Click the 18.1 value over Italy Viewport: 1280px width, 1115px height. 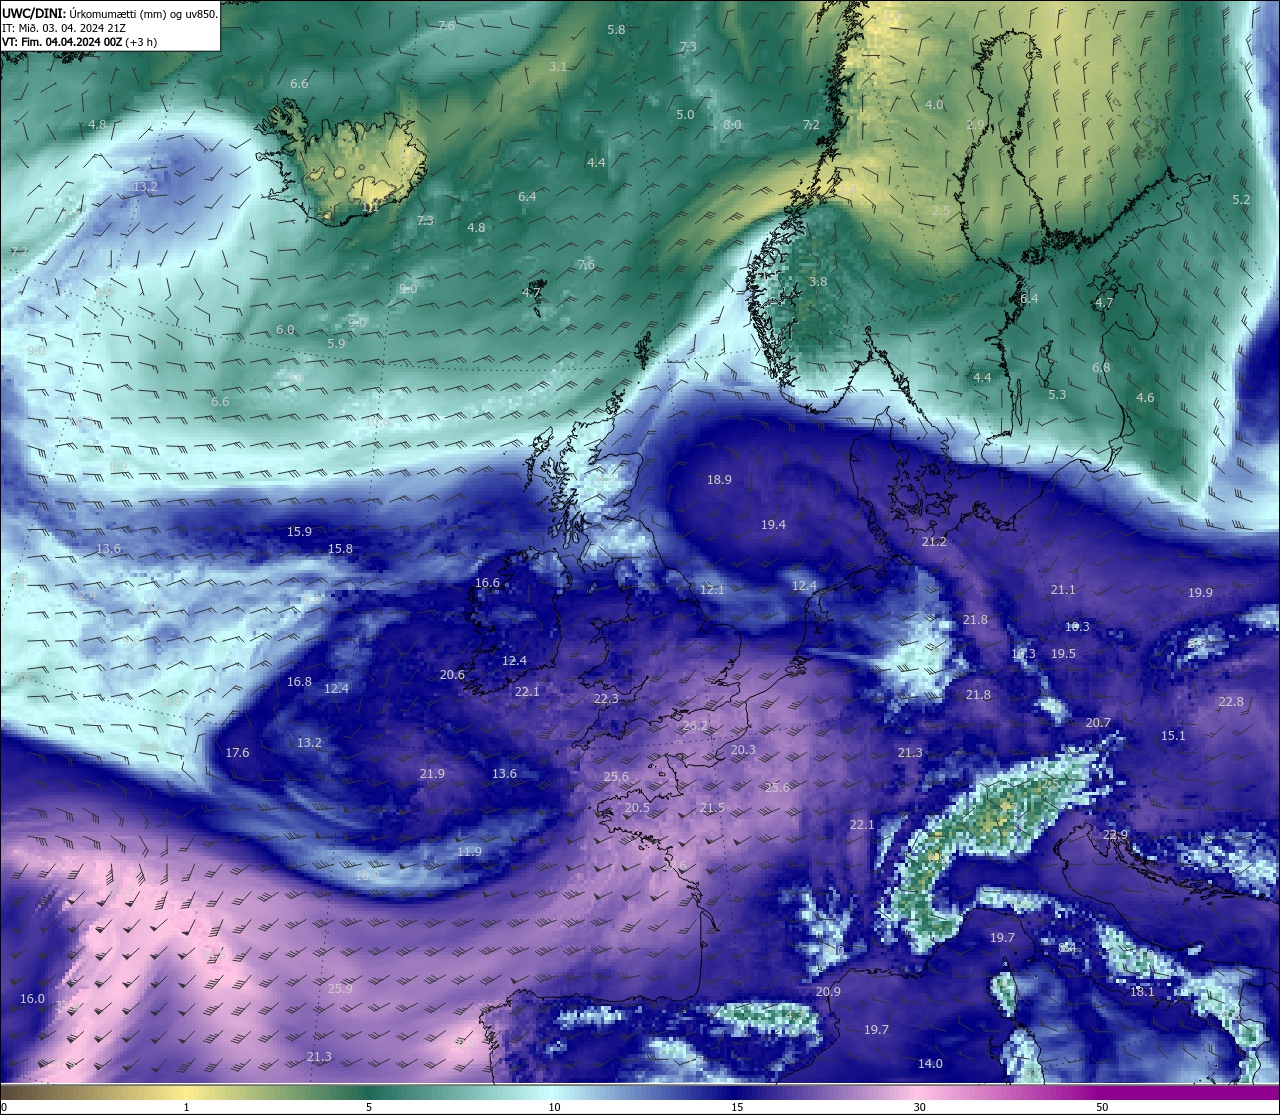tap(1142, 992)
